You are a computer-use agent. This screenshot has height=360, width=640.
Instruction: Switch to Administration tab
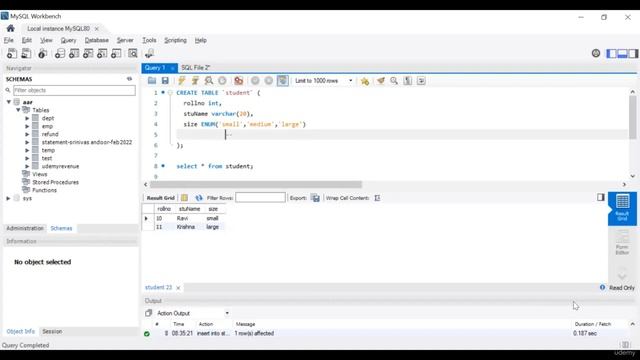click(x=25, y=228)
